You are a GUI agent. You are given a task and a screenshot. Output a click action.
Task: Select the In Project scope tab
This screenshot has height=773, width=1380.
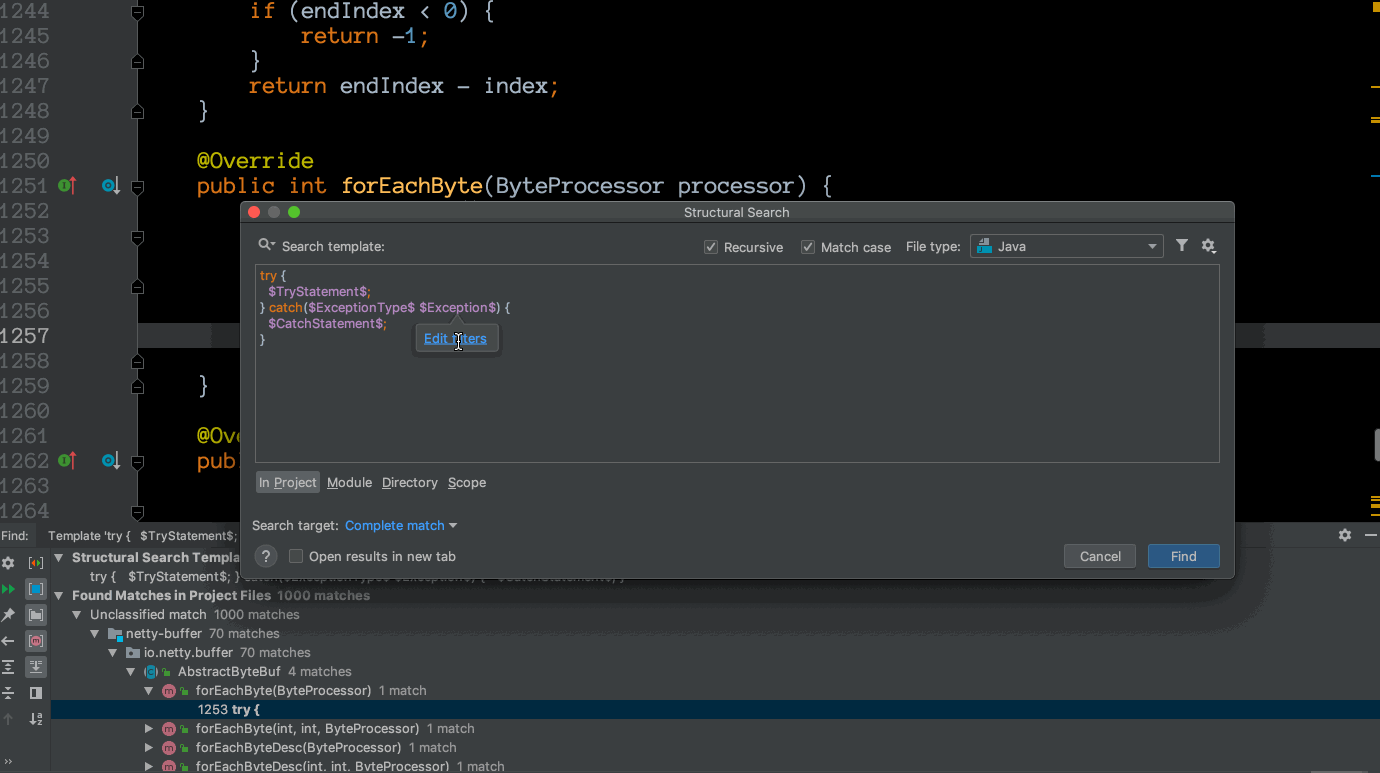click(x=287, y=482)
